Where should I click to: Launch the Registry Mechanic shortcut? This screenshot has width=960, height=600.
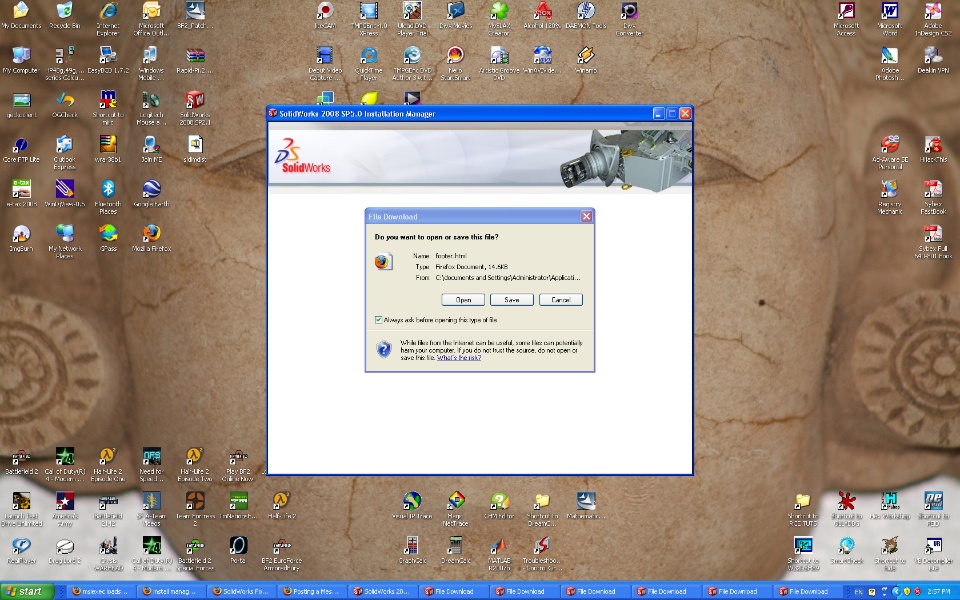point(890,197)
